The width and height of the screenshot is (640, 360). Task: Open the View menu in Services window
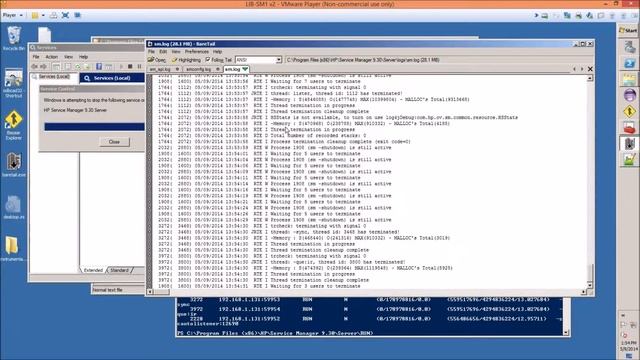[x=68, y=57]
